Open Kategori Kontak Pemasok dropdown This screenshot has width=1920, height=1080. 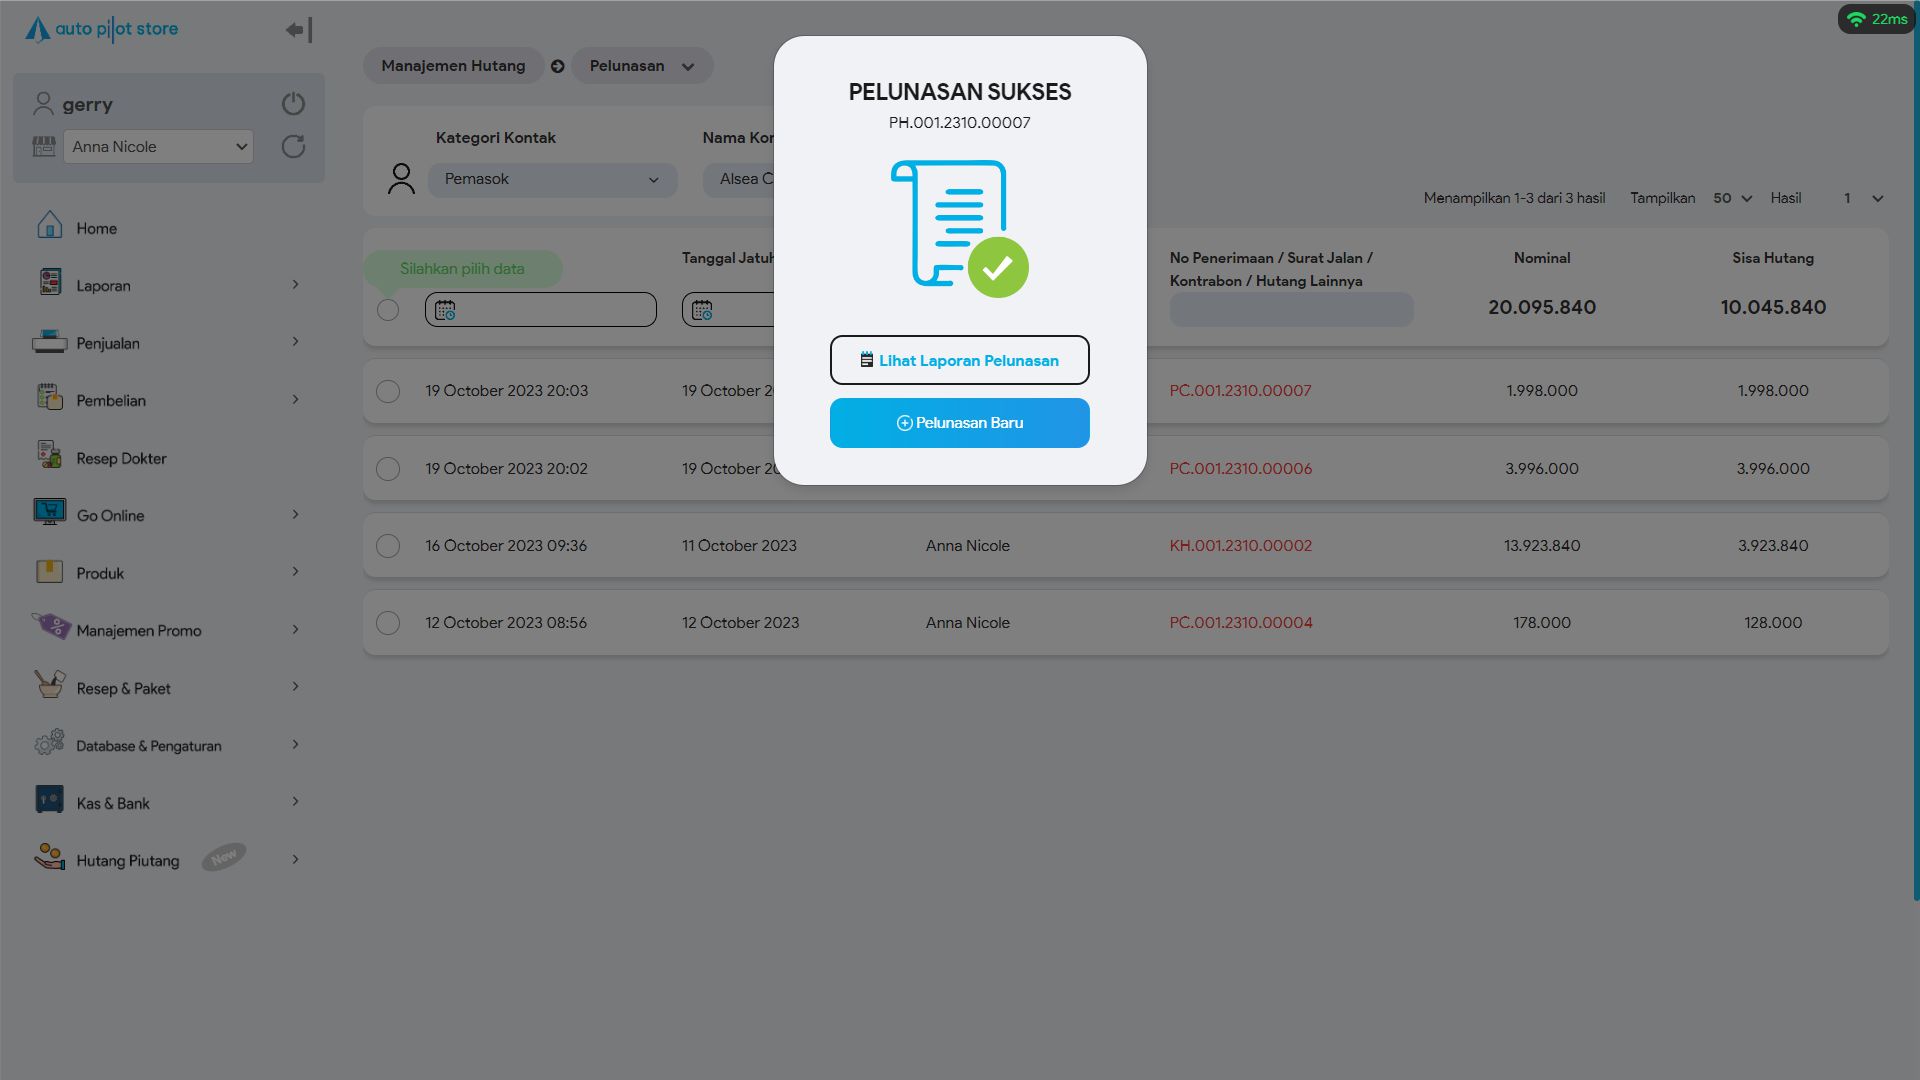click(x=552, y=180)
